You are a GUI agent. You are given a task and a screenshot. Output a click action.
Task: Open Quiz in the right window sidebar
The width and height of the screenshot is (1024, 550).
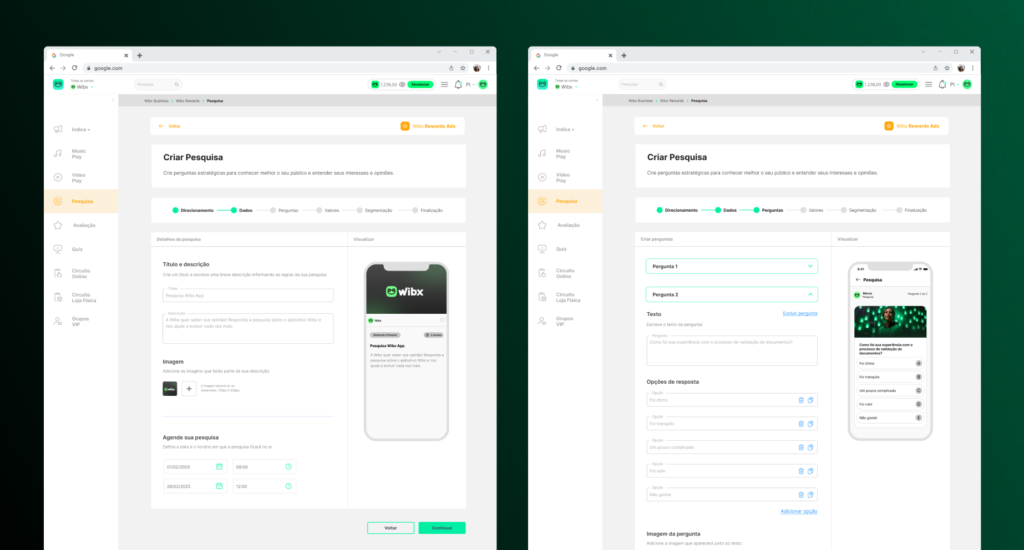tap(561, 248)
